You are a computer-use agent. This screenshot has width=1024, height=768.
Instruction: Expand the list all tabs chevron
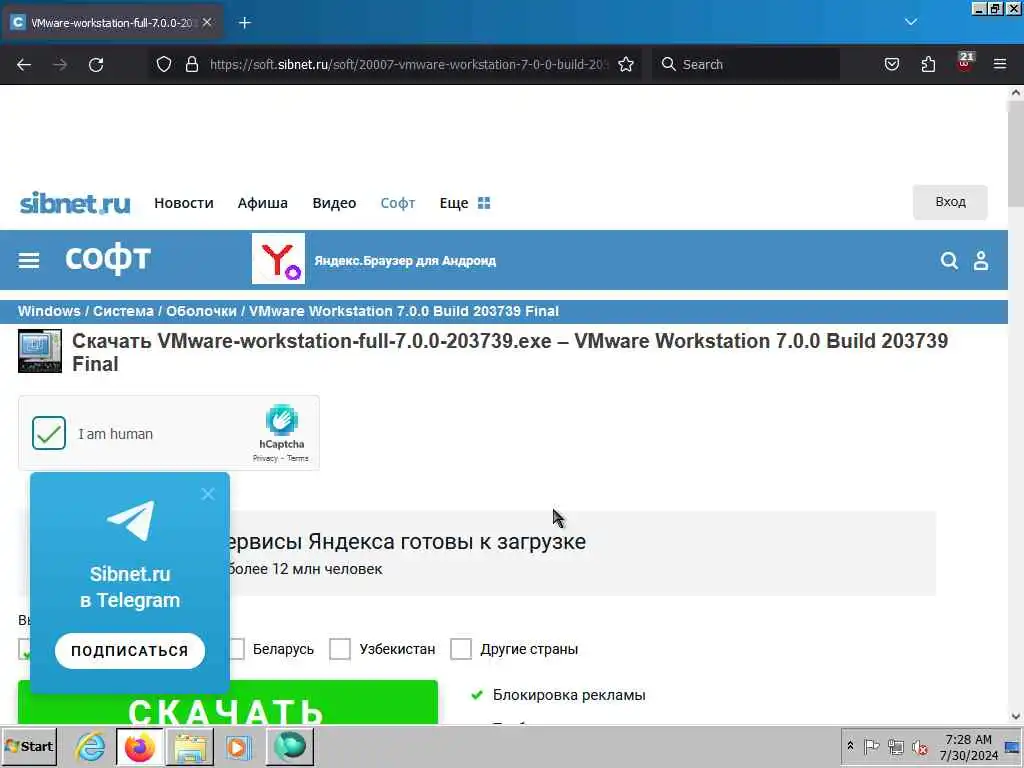click(x=911, y=22)
